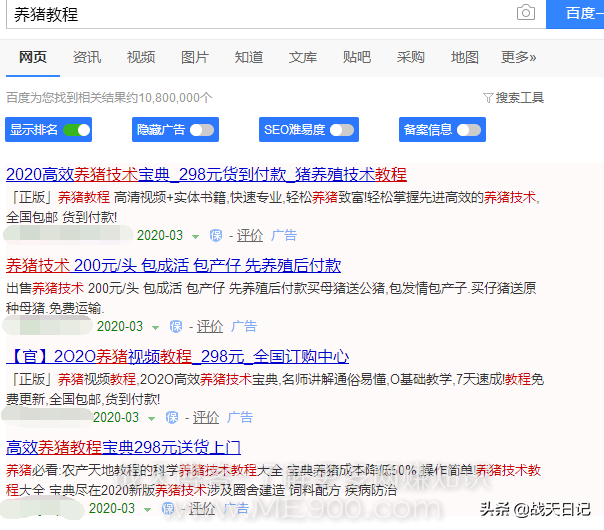Expand the 更多» menu
The height and width of the screenshot is (530, 604).
[518, 57]
